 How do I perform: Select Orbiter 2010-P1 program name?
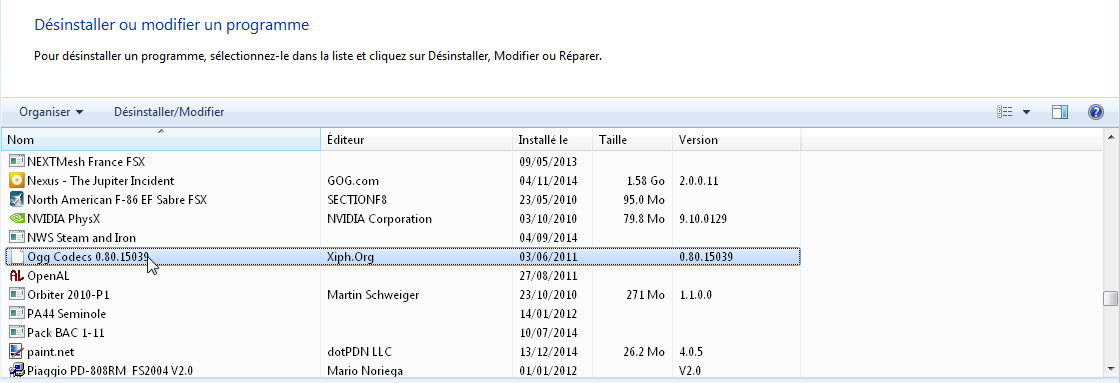coord(69,294)
